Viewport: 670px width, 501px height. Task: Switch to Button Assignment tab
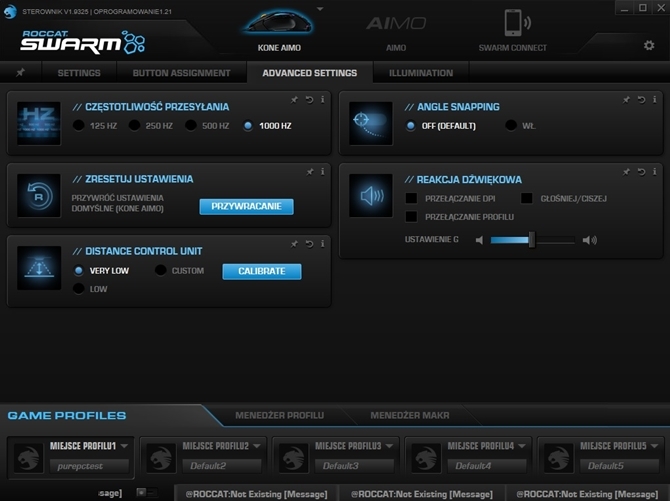pyautogui.click(x=182, y=73)
